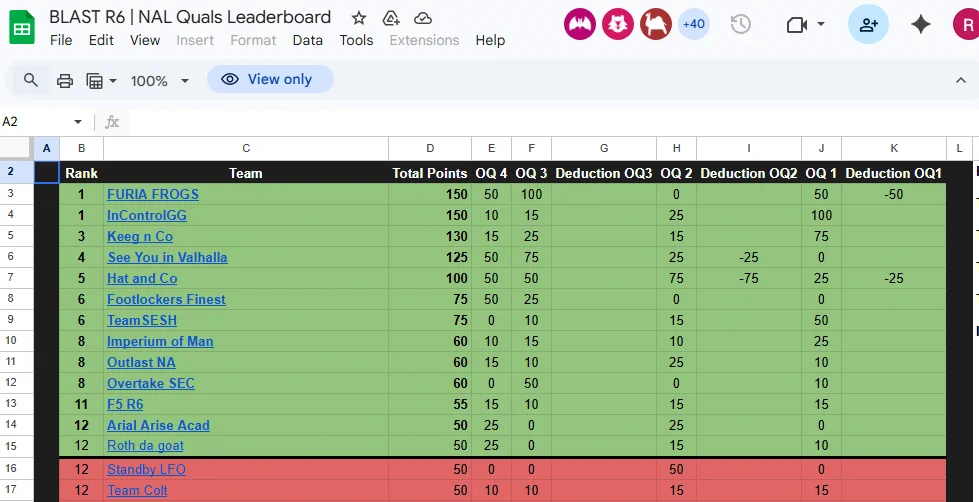This screenshot has width=979, height=502.
Task: Open version history clock icon
Action: pos(740,24)
